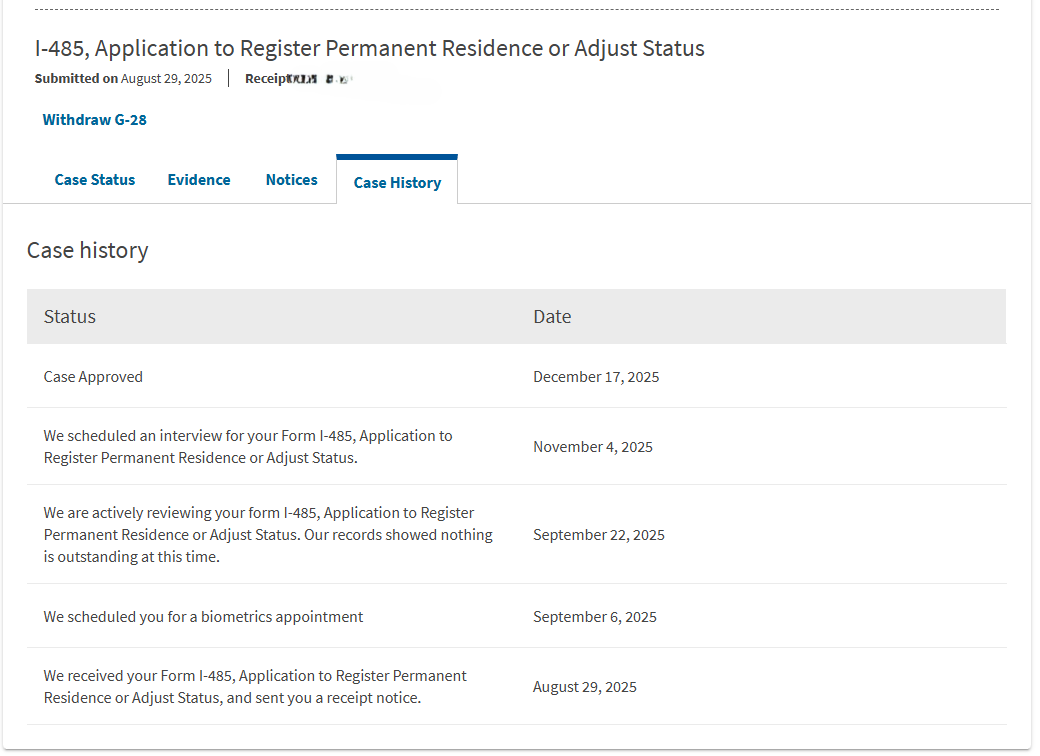Click the September 6, 2025 date
The height and width of the screenshot is (756, 1040).
pos(595,617)
